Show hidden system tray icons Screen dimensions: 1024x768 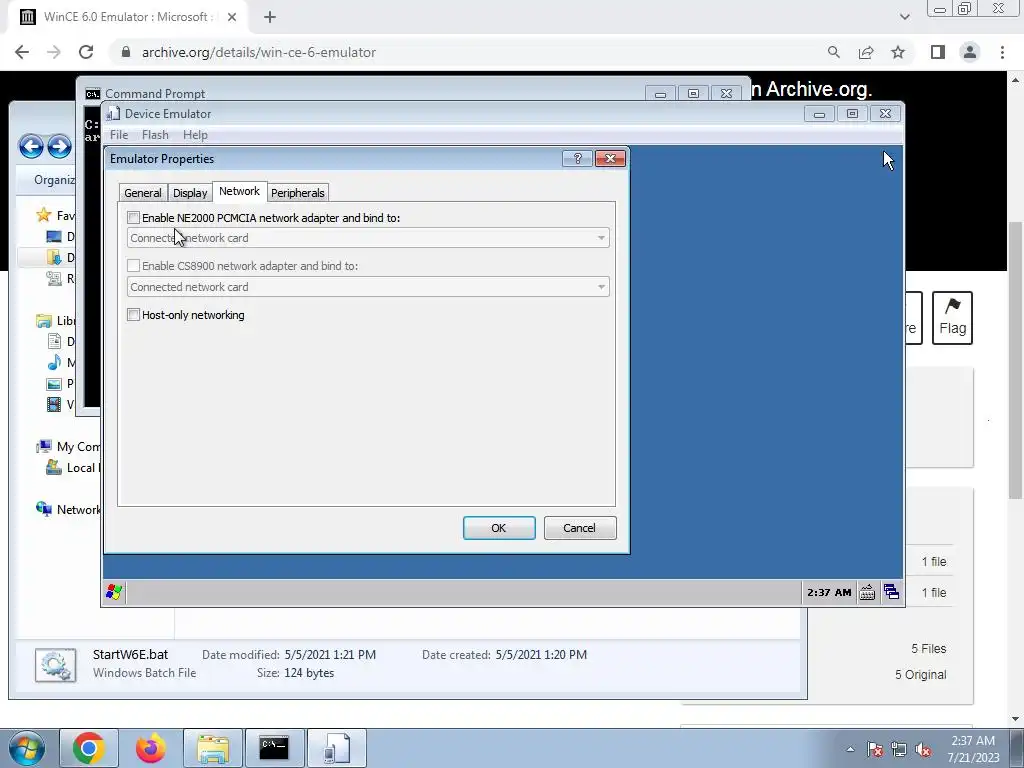click(850, 749)
